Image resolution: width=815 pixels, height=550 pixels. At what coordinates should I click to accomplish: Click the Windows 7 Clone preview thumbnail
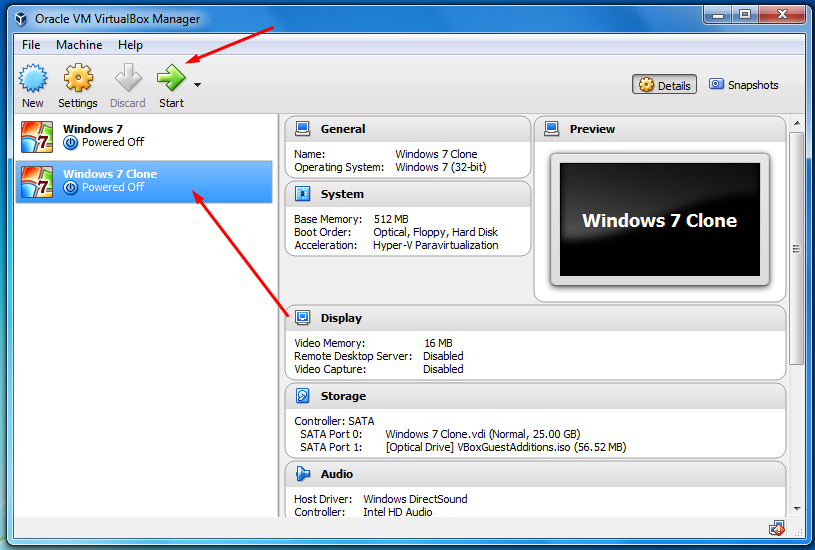pyautogui.click(x=660, y=219)
